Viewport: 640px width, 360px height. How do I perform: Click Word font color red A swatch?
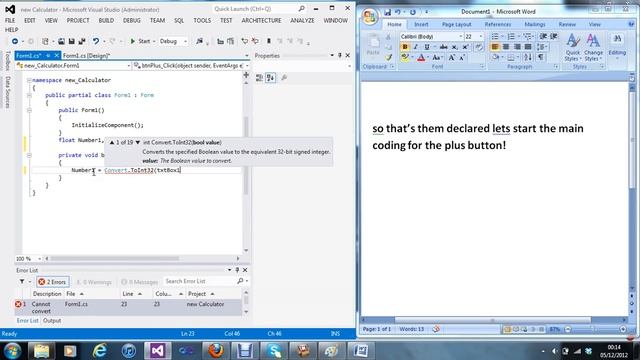click(421, 58)
